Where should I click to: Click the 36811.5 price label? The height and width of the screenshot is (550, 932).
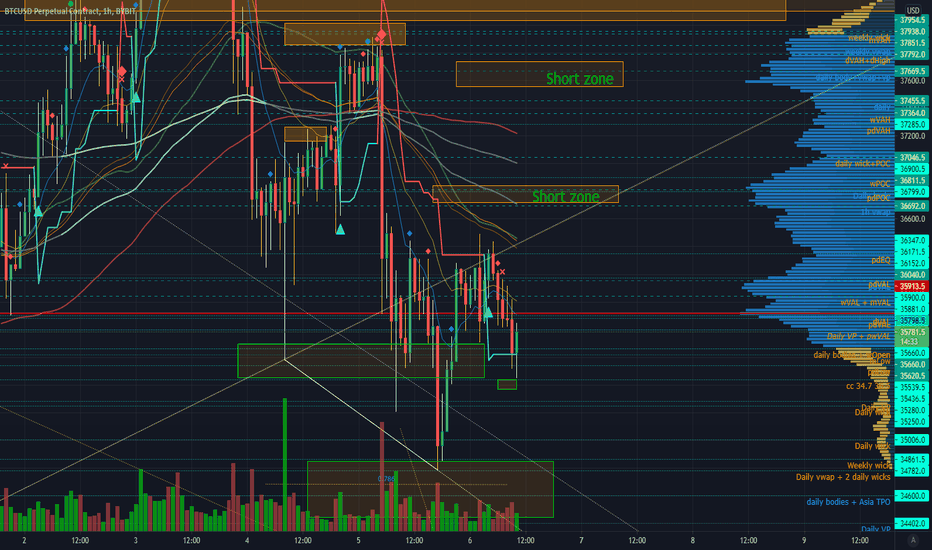[x=912, y=180]
